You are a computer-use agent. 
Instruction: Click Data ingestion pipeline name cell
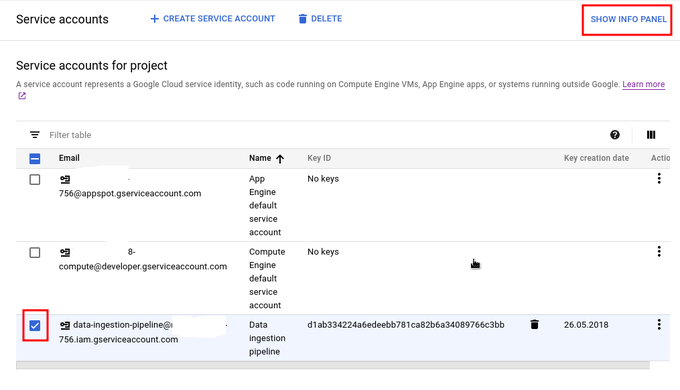pos(267,338)
